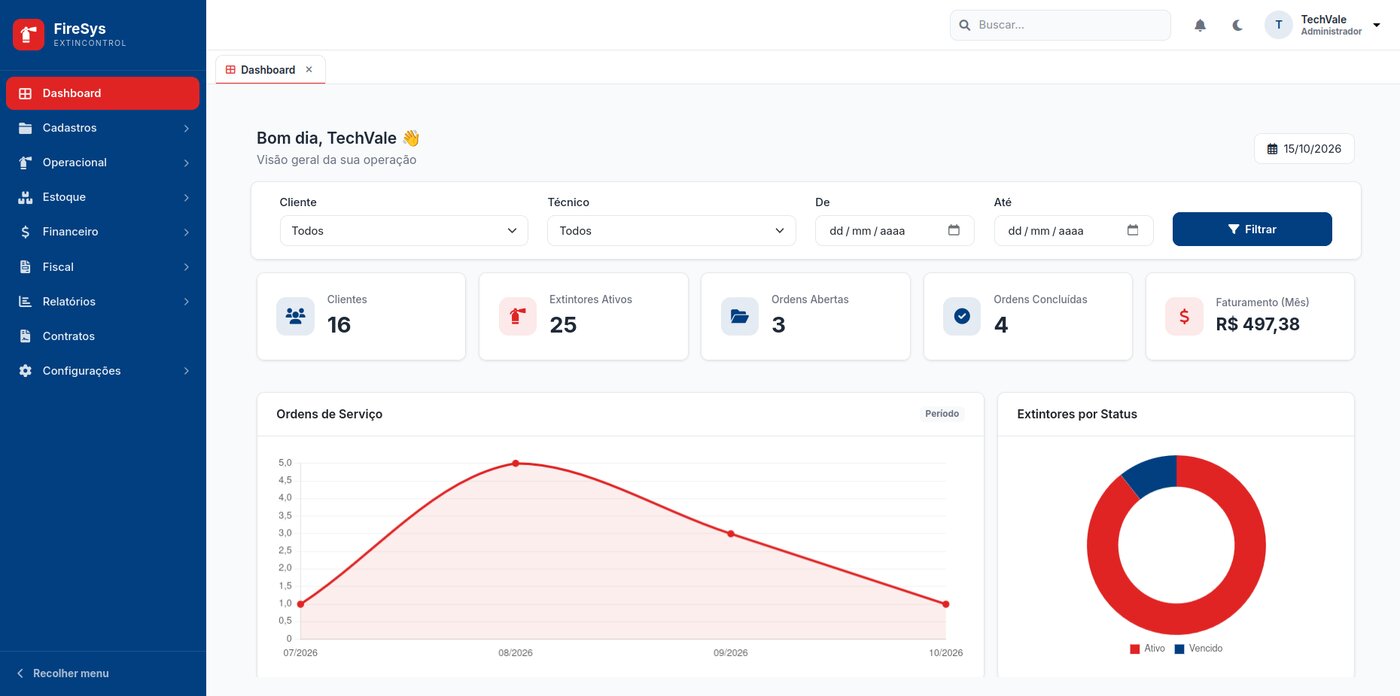Open calendar picker in Até field
The width and height of the screenshot is (1400, 696).
coord(1133,230)
